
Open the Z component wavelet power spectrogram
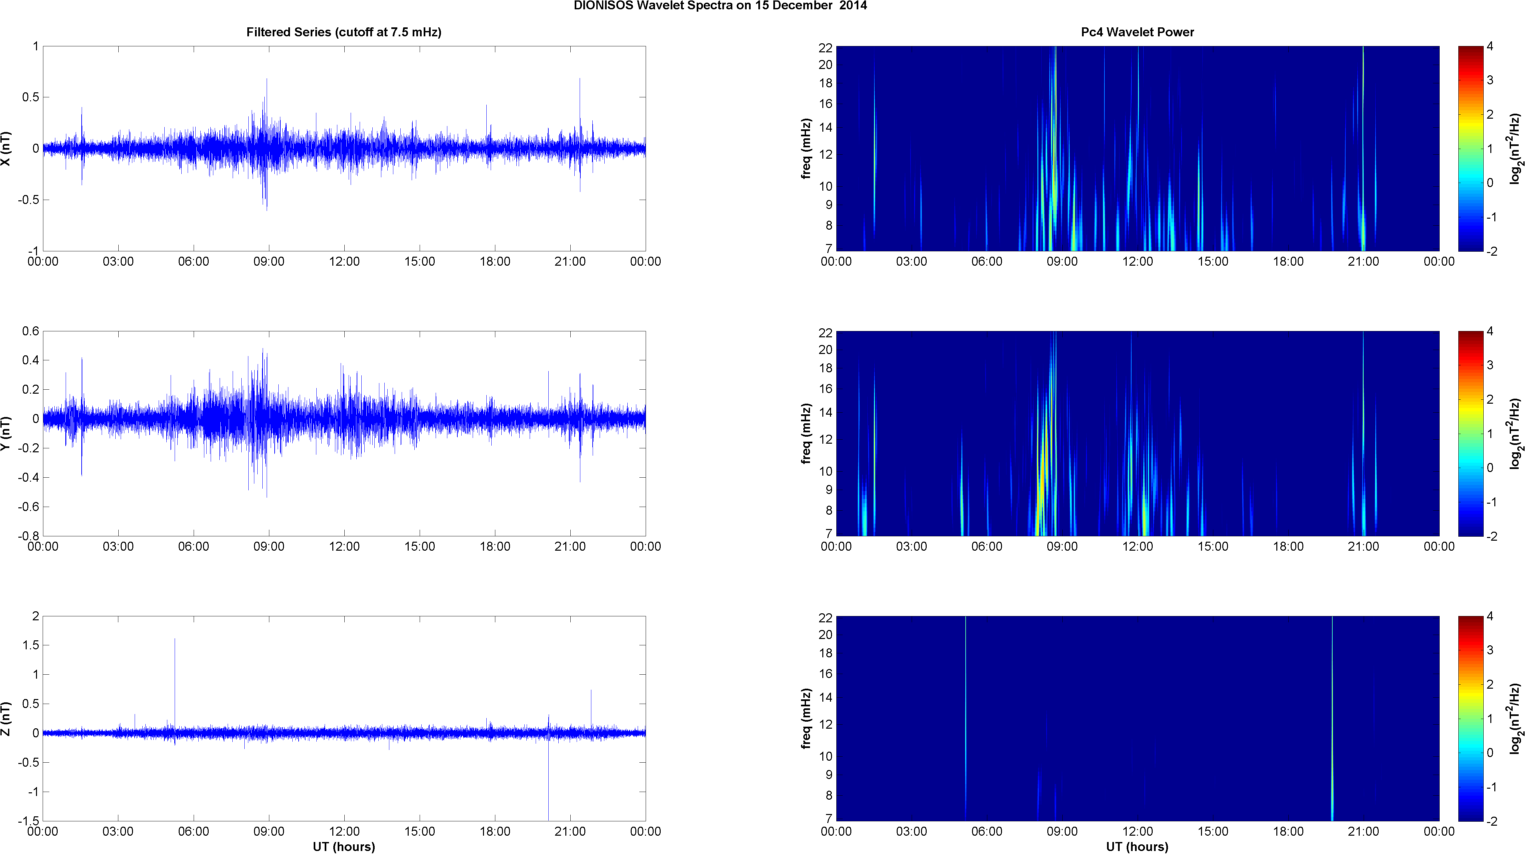coord(1137,718)
